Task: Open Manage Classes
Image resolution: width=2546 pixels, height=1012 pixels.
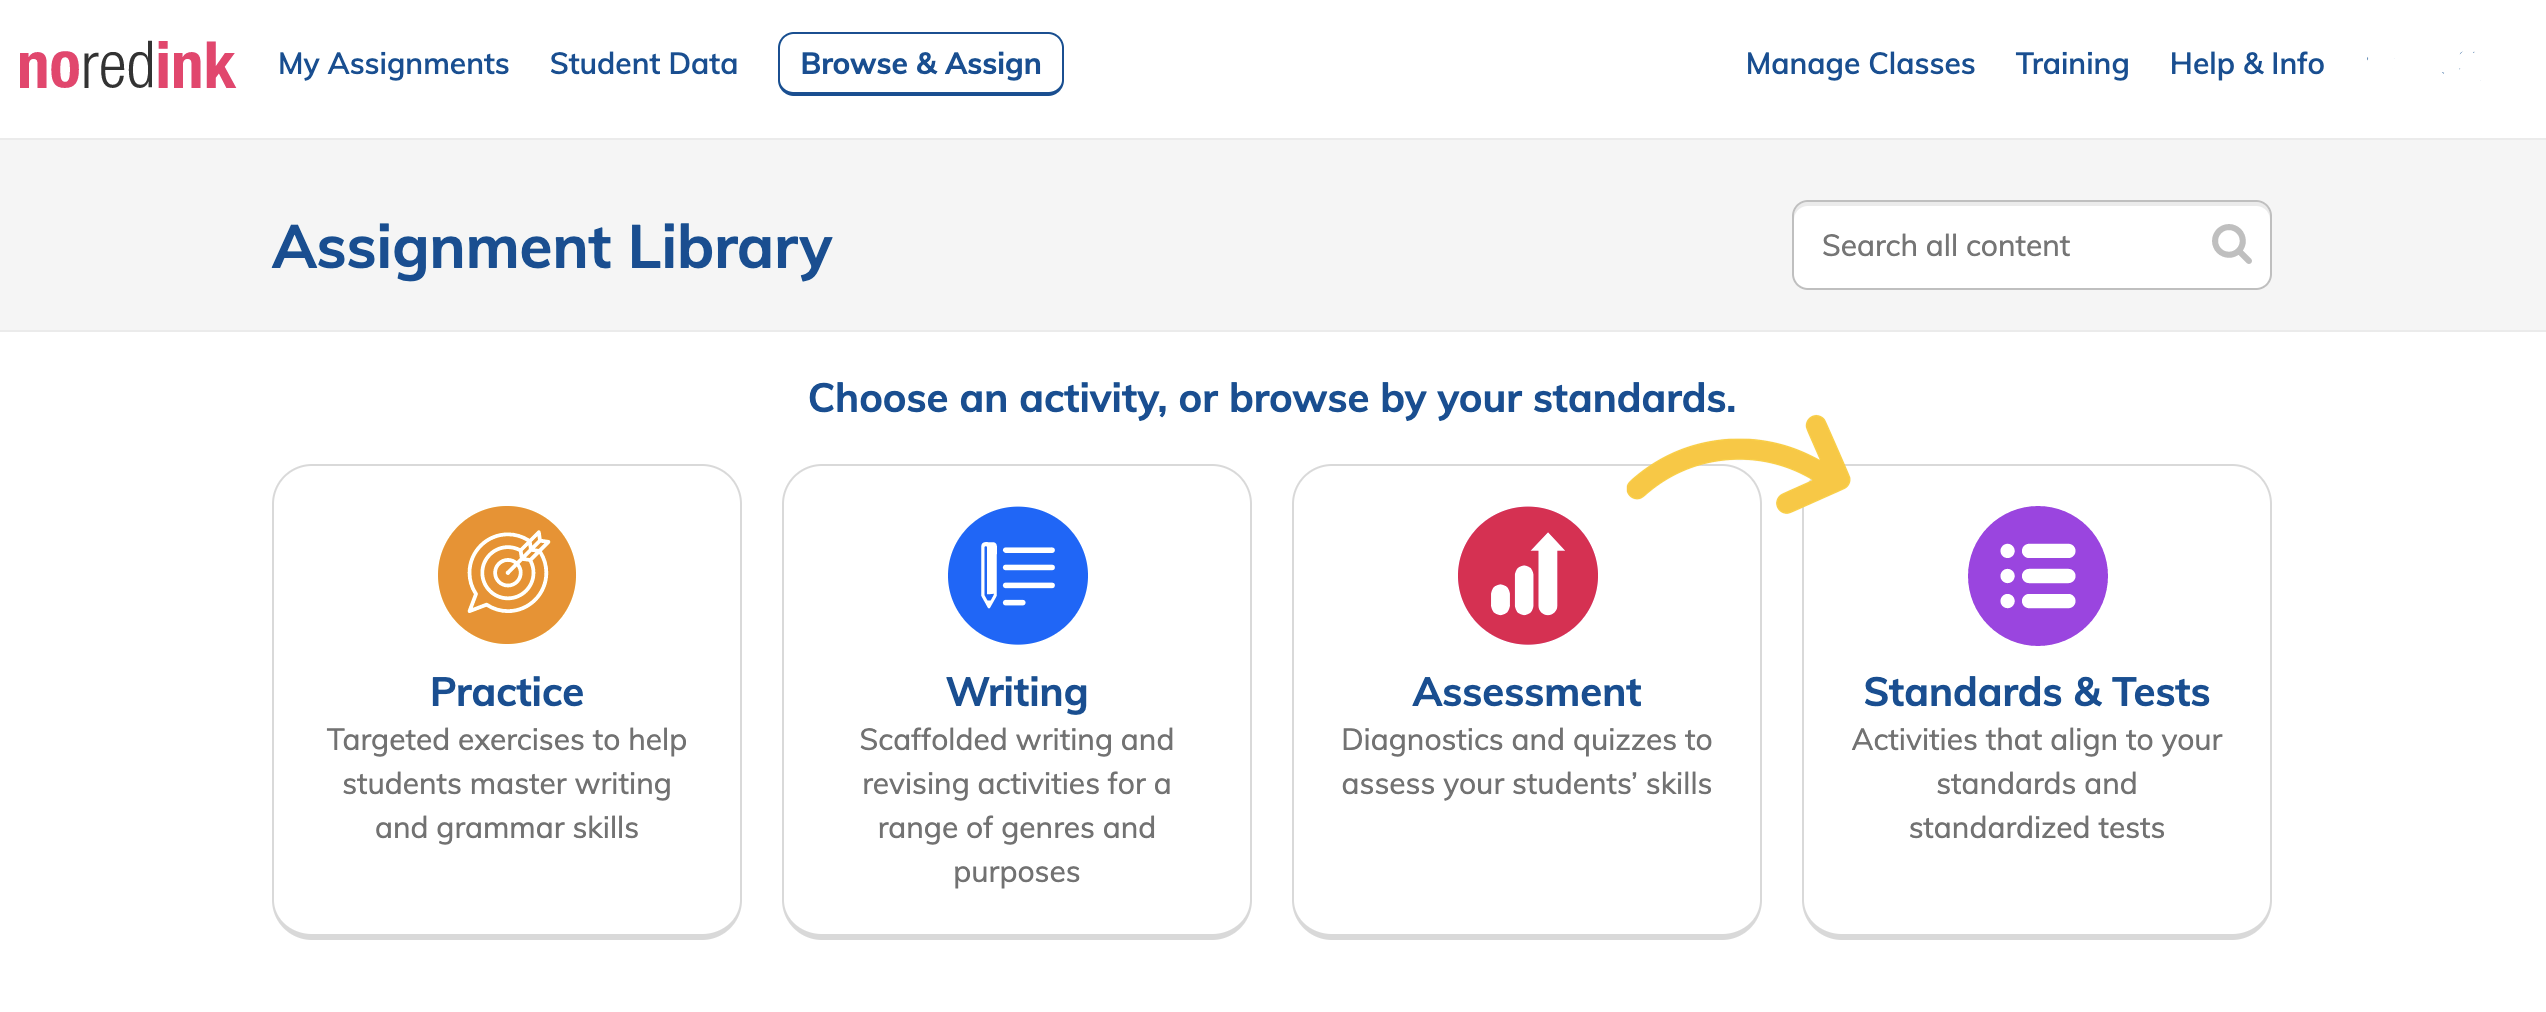Action: point(1860,64)
